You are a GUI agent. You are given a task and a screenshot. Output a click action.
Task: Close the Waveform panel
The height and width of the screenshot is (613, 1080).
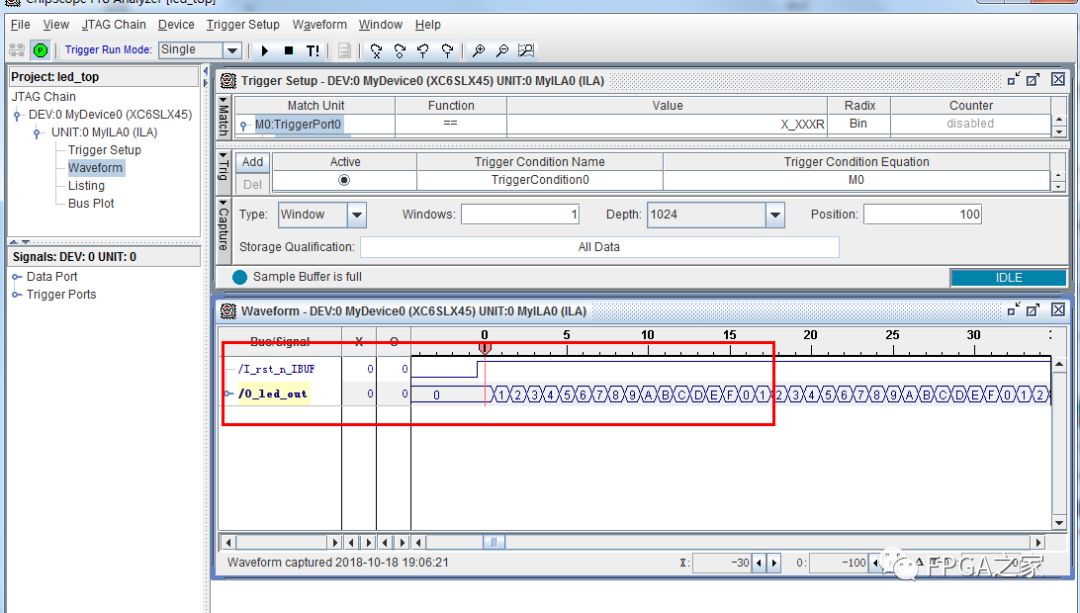[x=1059, y=310]
